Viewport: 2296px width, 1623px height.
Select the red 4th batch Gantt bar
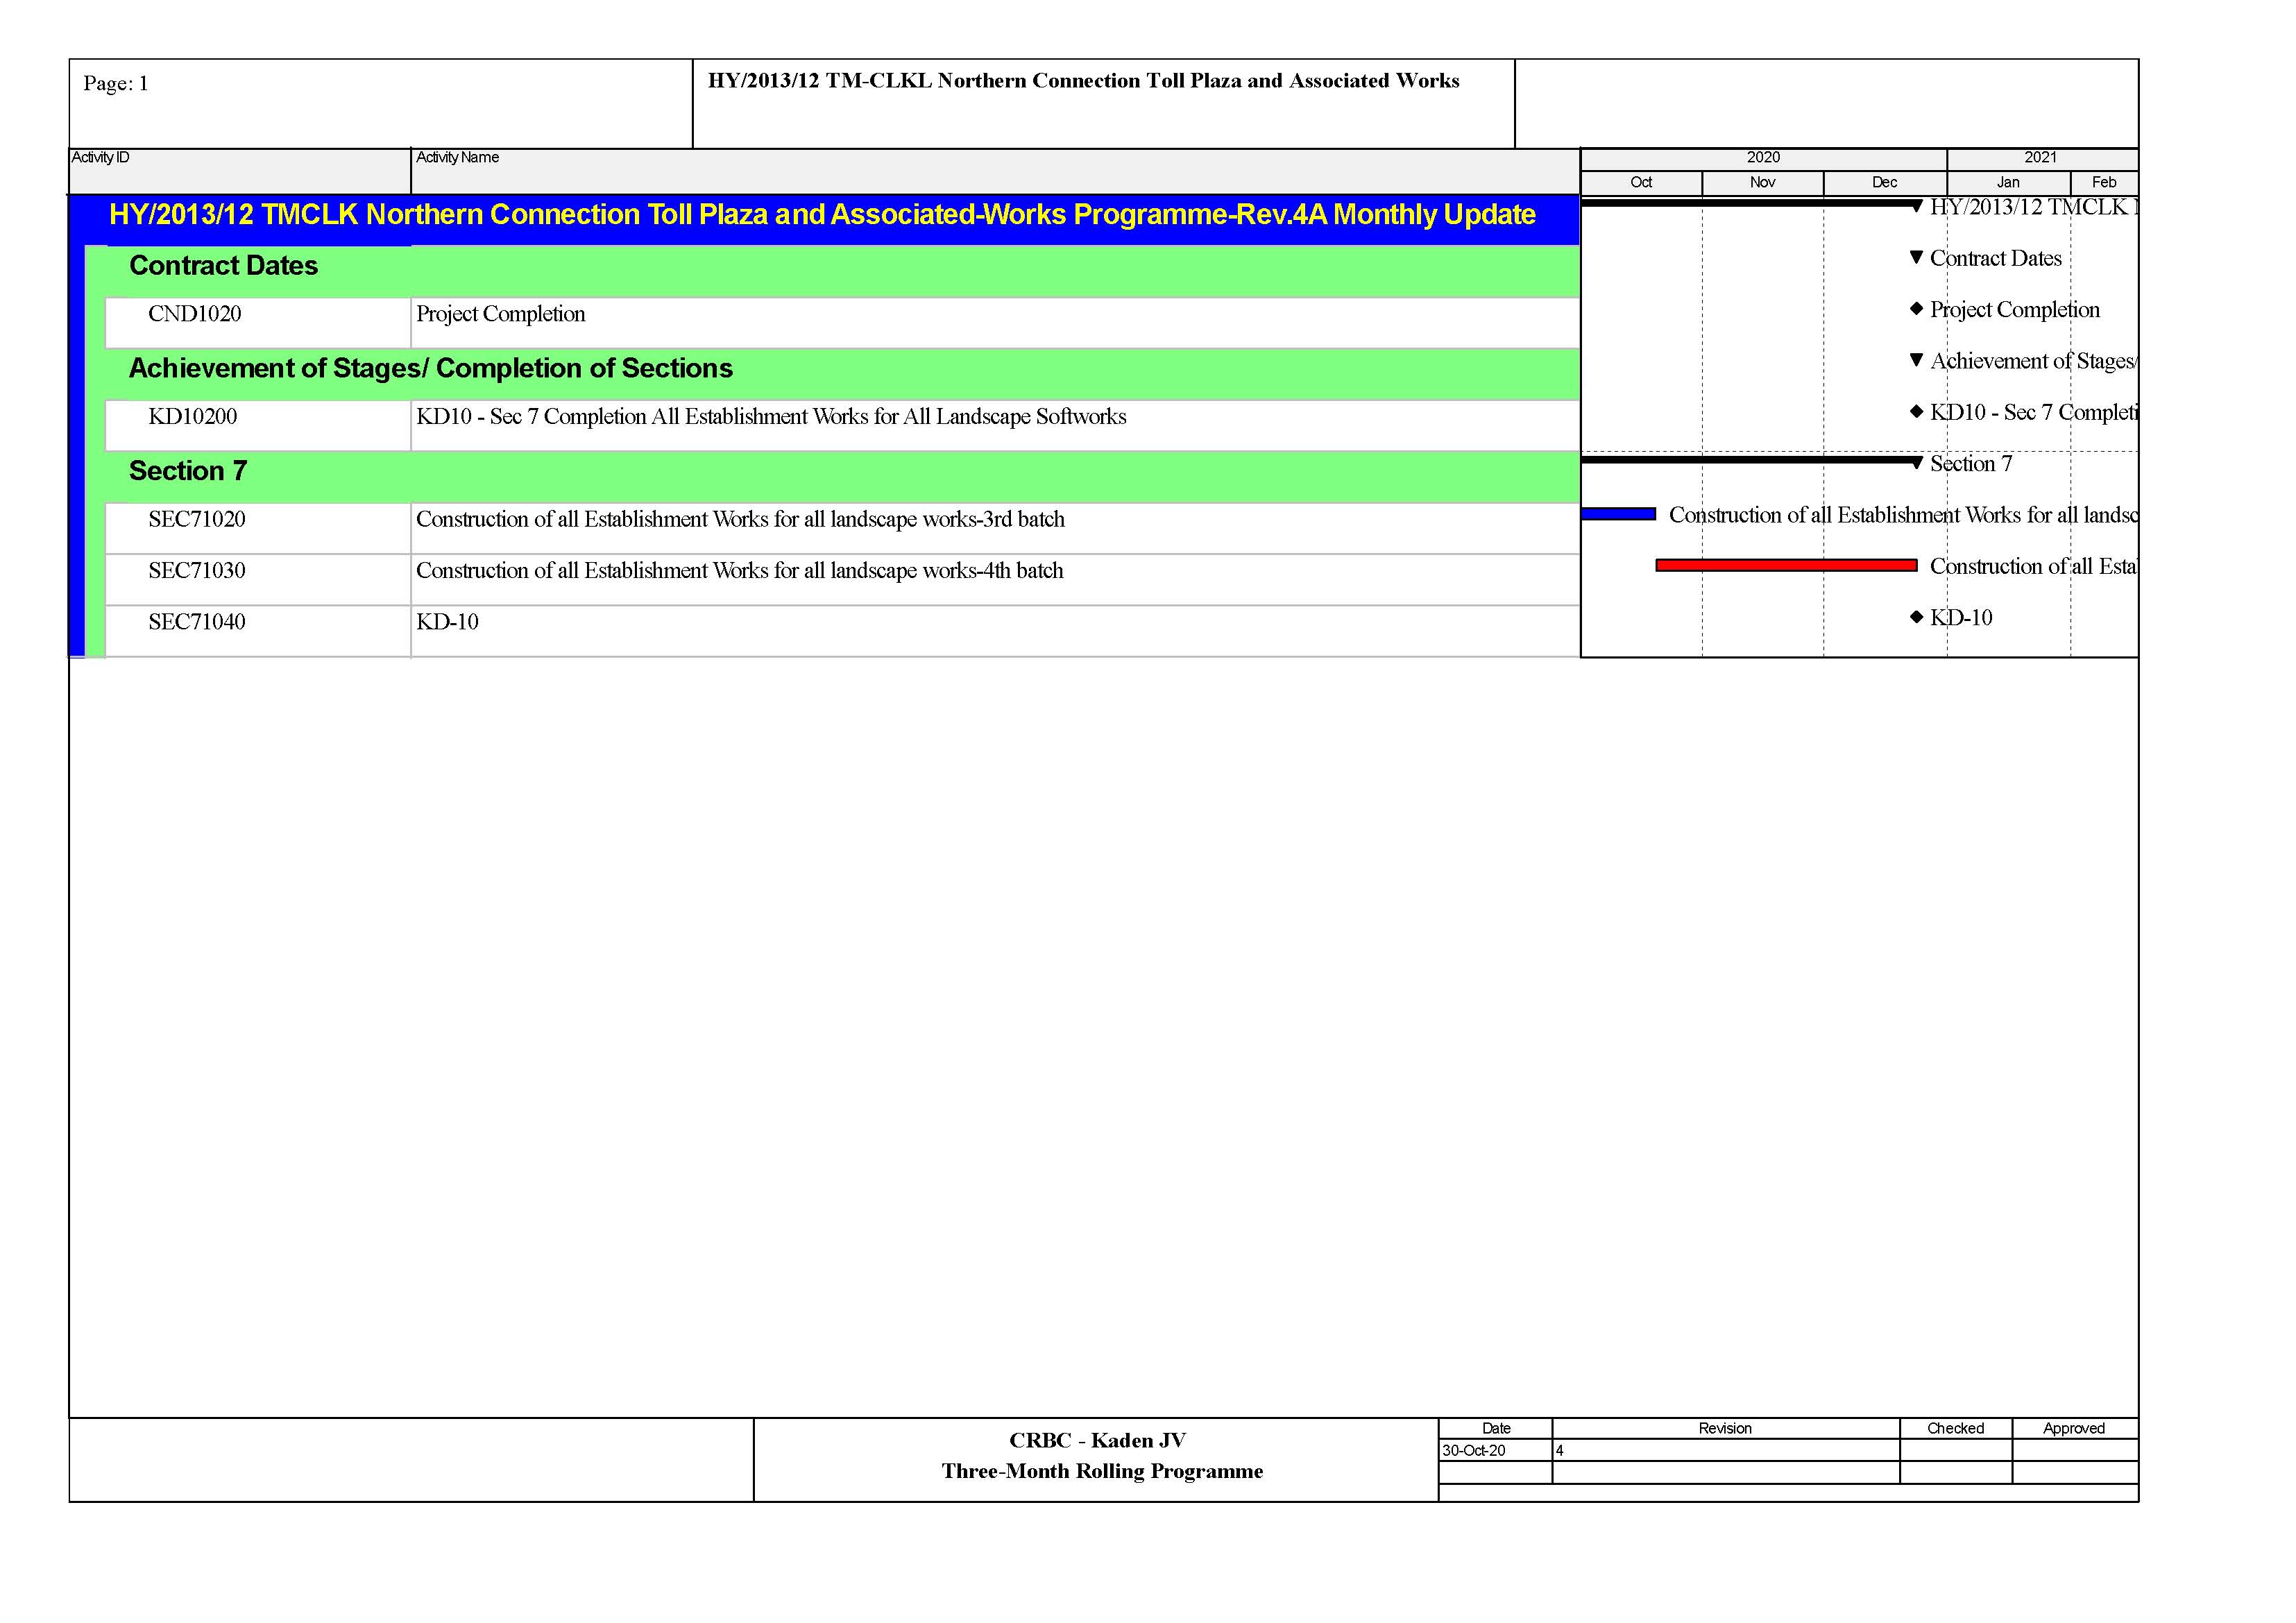1786,565
